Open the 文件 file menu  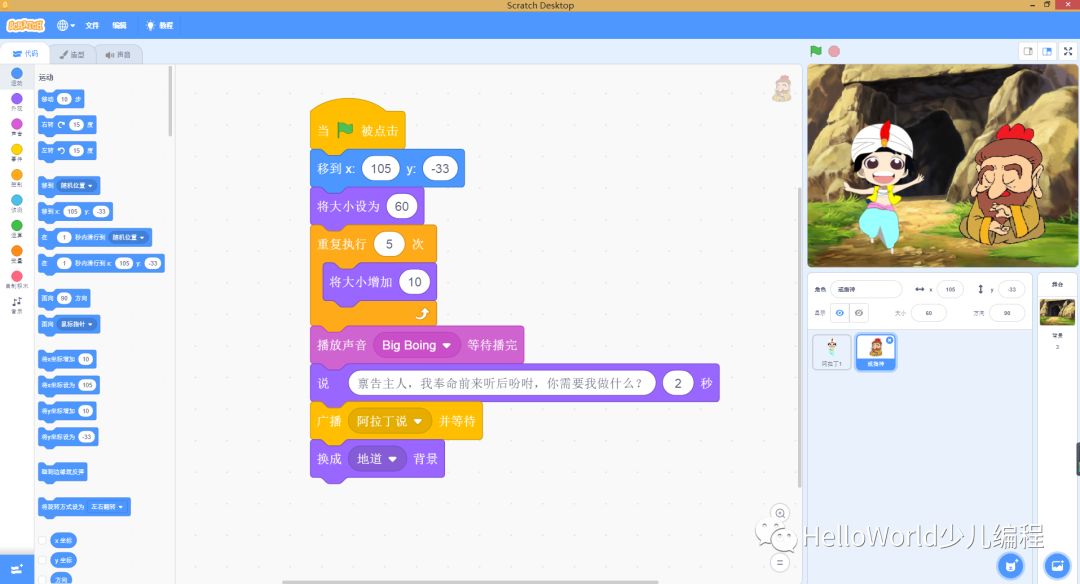[92, 25]
